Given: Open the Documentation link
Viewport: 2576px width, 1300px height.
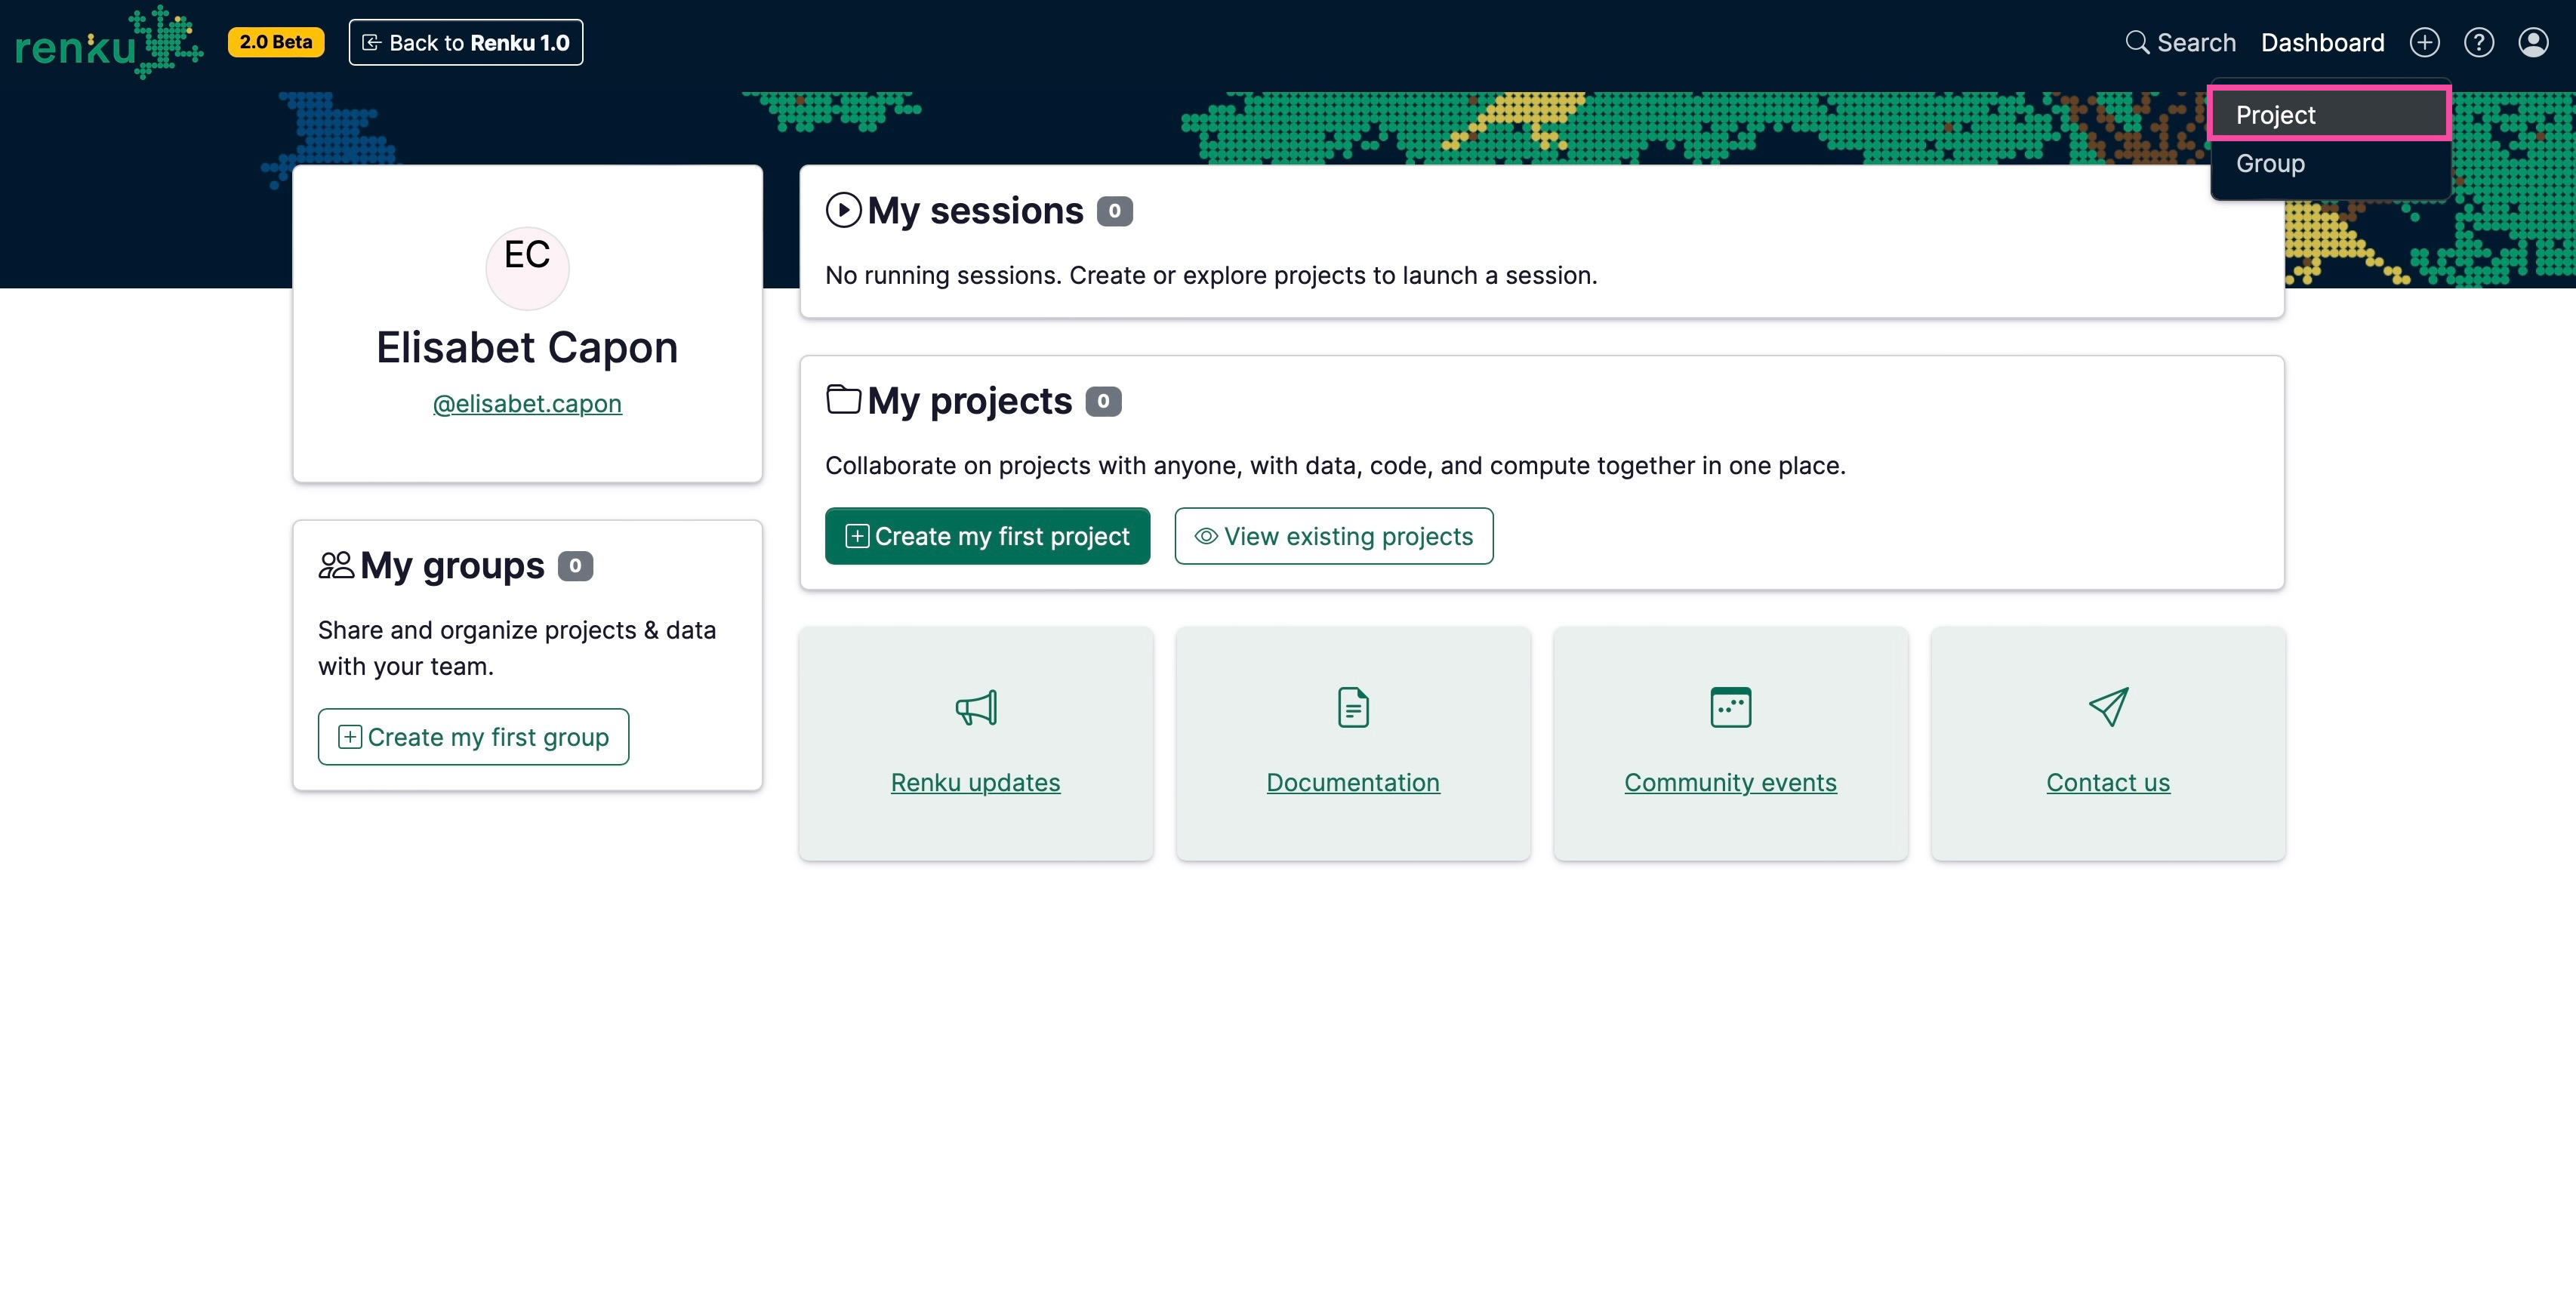Looking at the screenshot, I should point(1353,782).
